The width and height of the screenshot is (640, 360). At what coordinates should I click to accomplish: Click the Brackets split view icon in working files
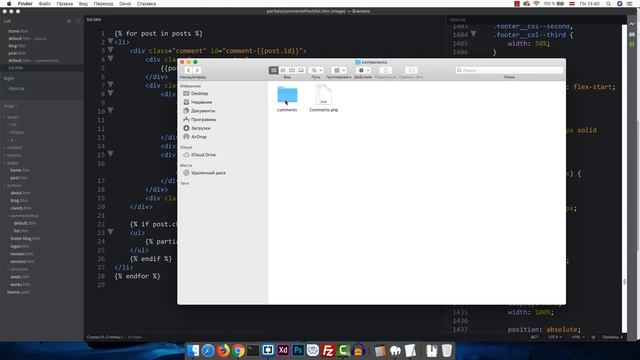(78, 21)
